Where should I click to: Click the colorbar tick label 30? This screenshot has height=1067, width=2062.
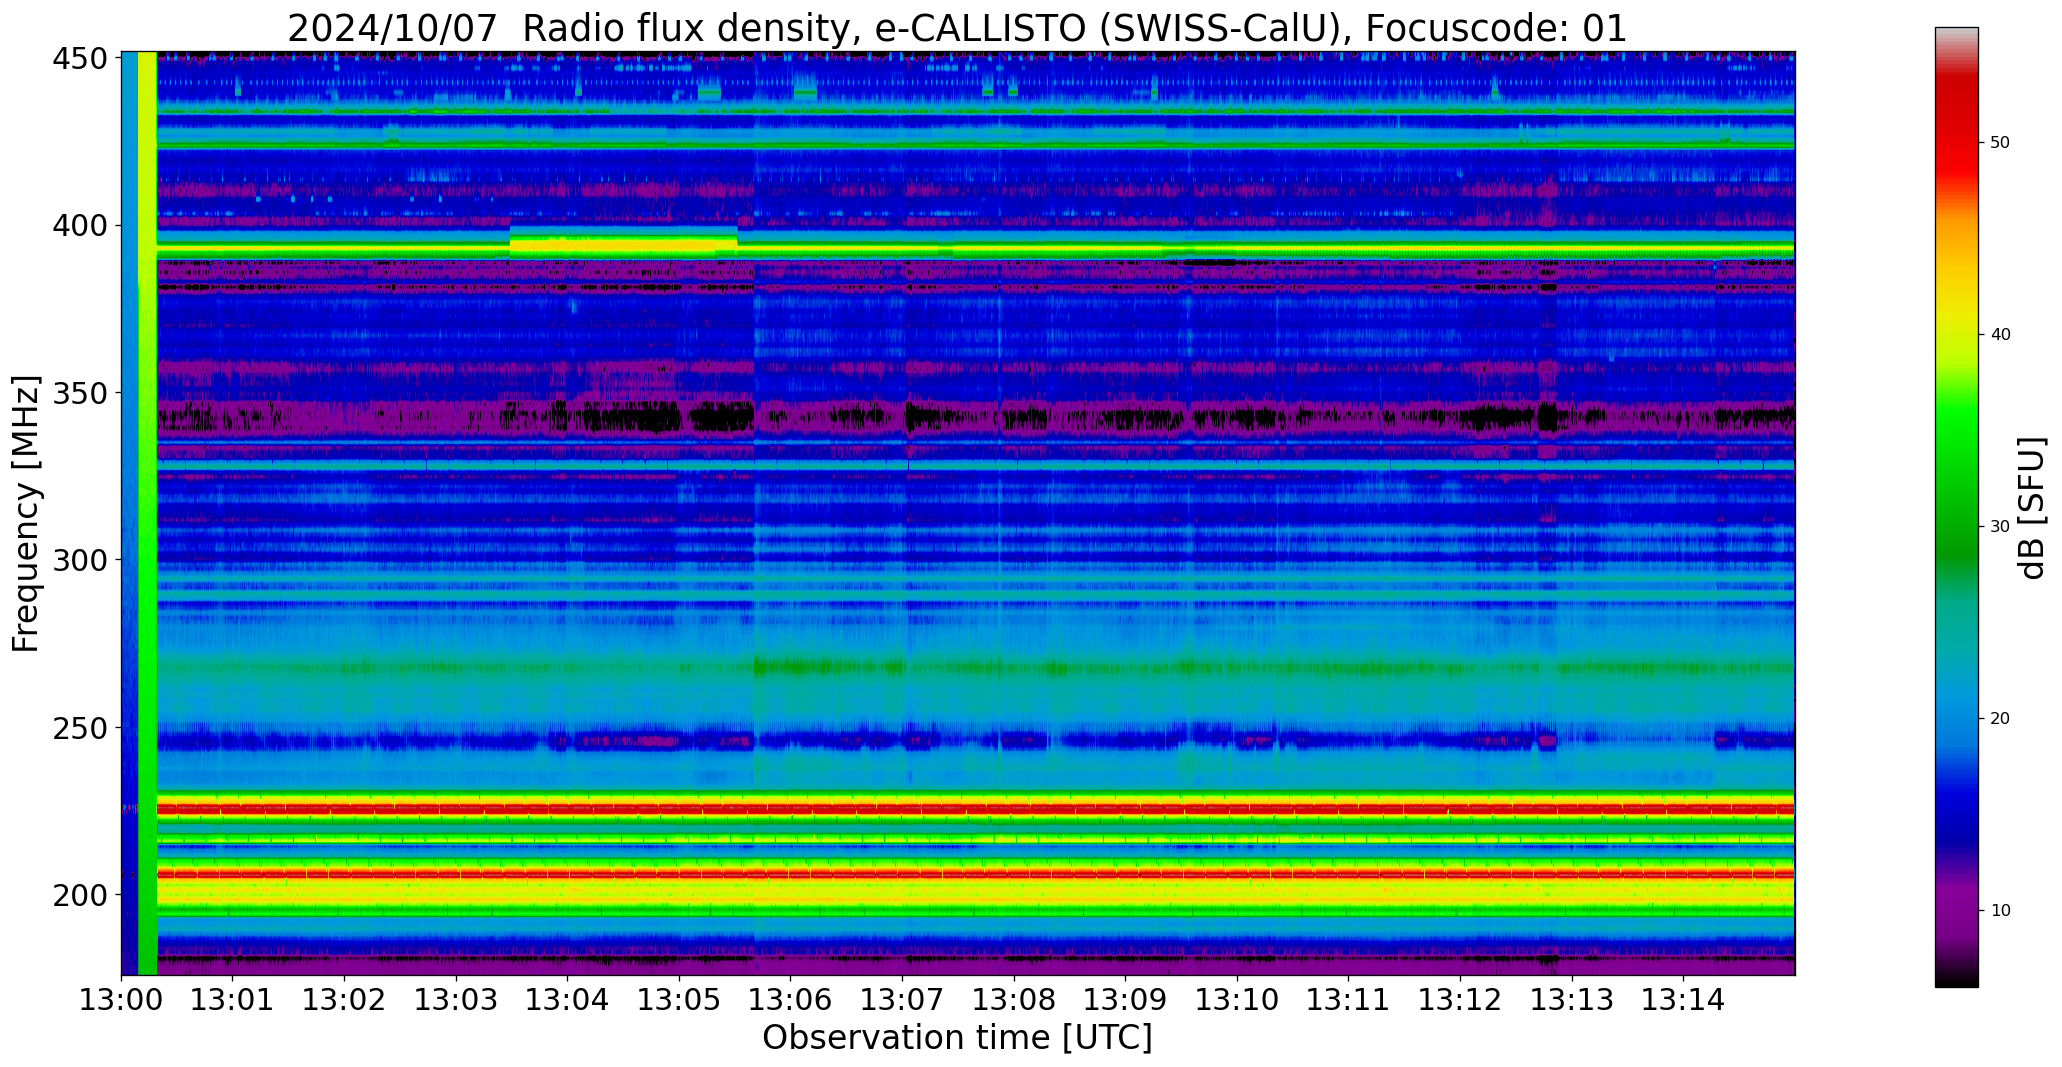tap(2000, 526)
